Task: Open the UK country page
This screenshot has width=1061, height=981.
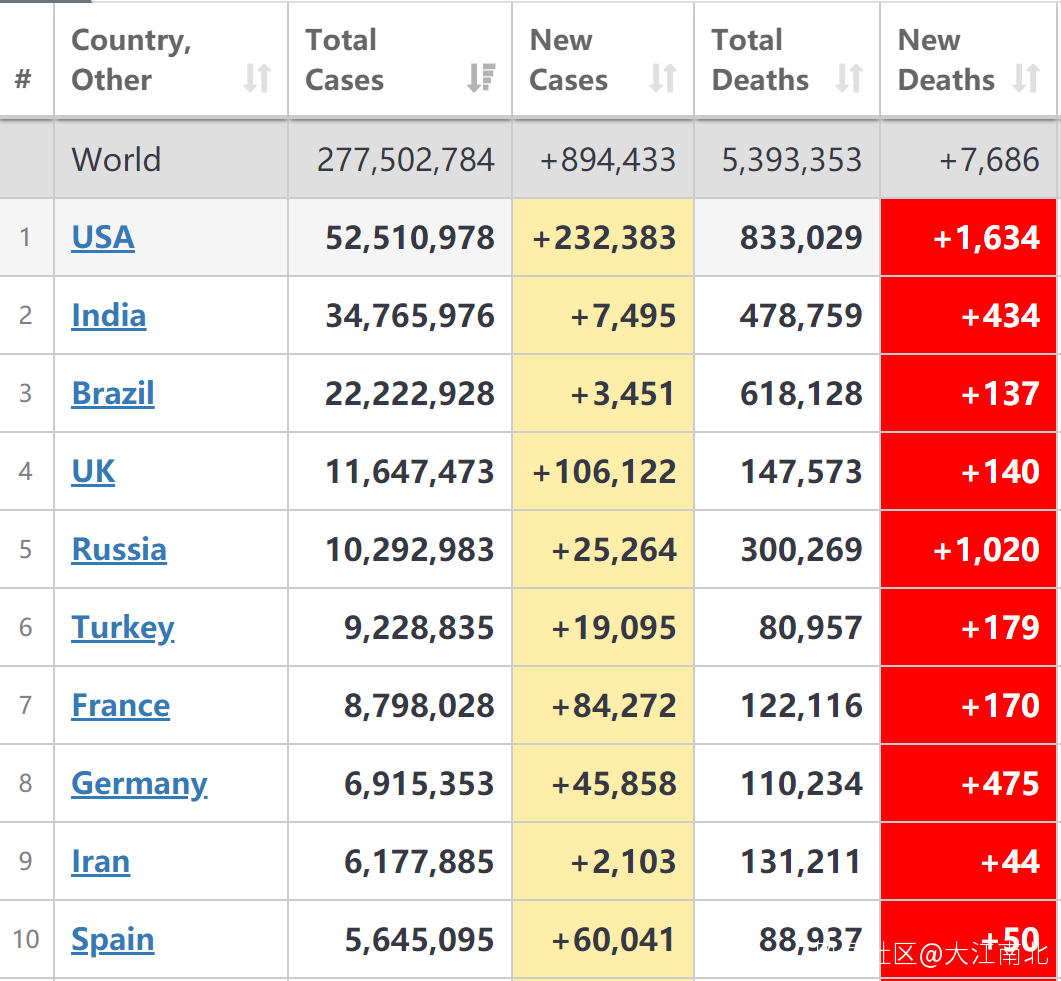Action: (93, 471)
